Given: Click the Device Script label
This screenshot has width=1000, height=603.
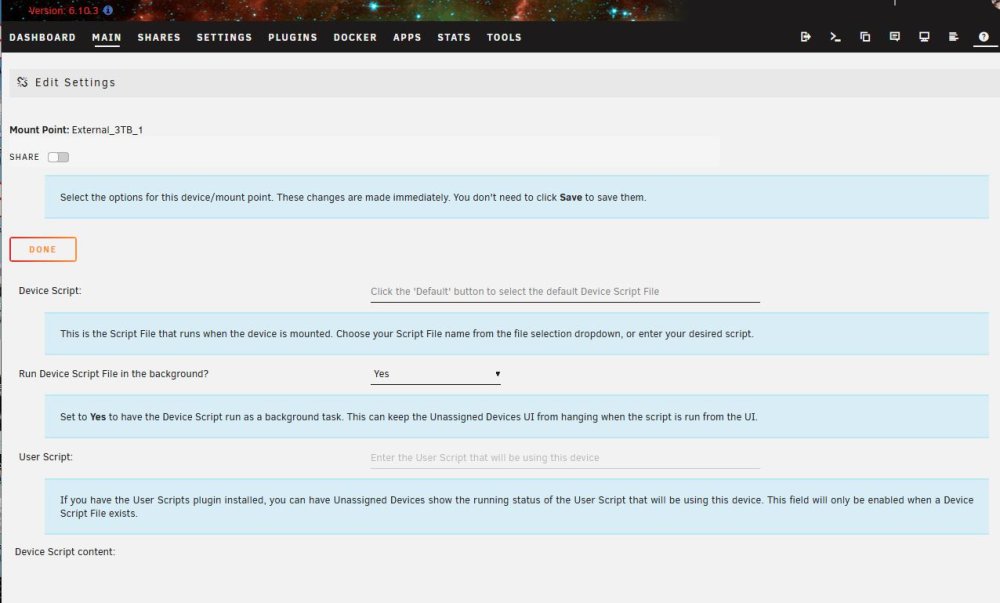Looking at the screenshot, I should pos(50,291).
